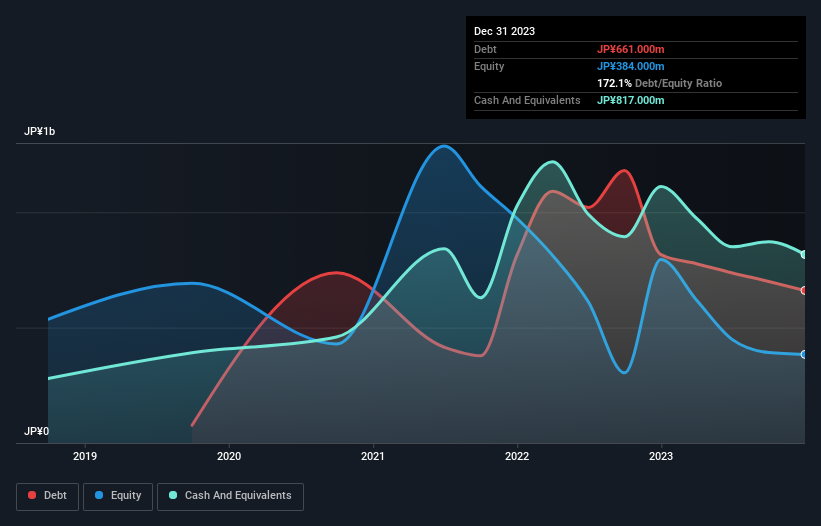
Task: Click the JP¥384.000m equity value
Action: [x=630, y=66]
